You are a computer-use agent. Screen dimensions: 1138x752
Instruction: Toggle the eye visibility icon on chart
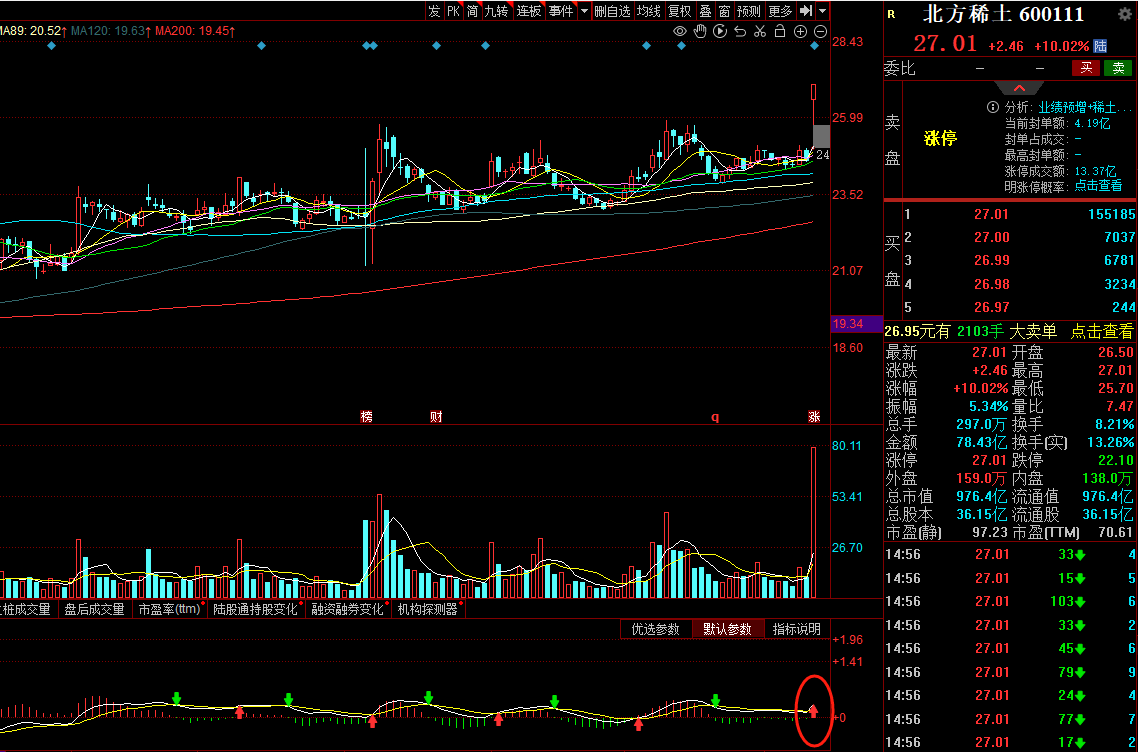click(x=680, y=31)
